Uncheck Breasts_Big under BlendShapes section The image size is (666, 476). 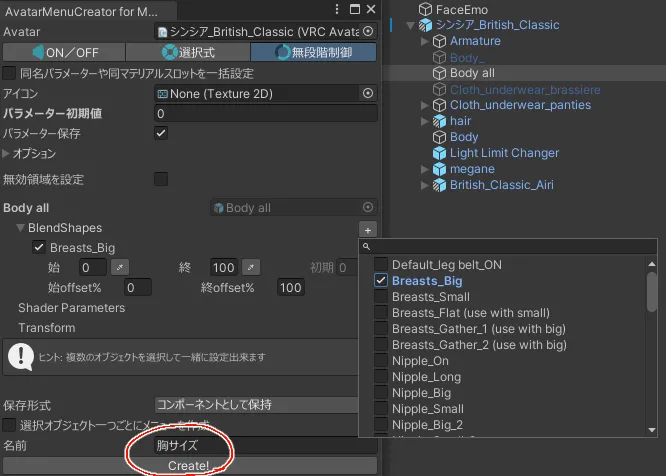tap(39, 248)
